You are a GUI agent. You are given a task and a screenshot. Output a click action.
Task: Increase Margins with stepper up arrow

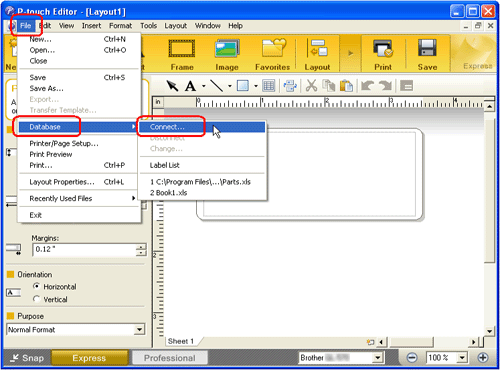(x=141, y=247)
